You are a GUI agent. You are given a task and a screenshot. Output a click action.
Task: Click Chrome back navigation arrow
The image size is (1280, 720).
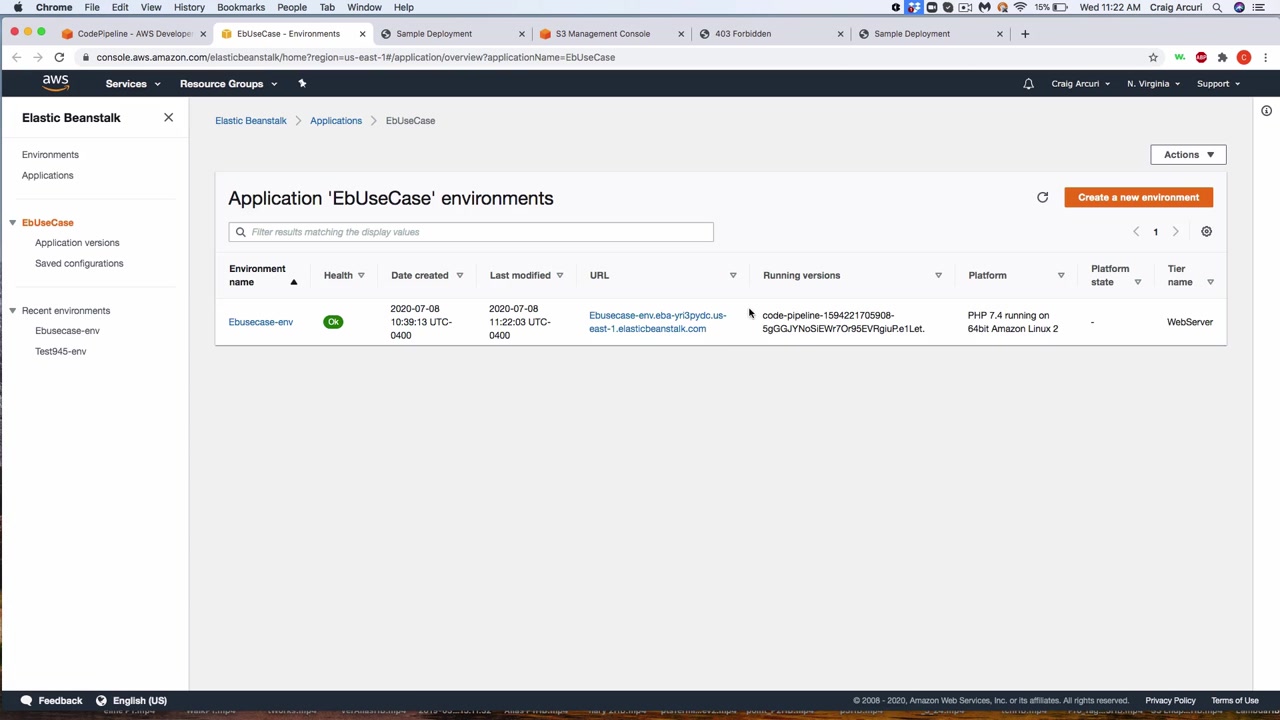(16, 57)
